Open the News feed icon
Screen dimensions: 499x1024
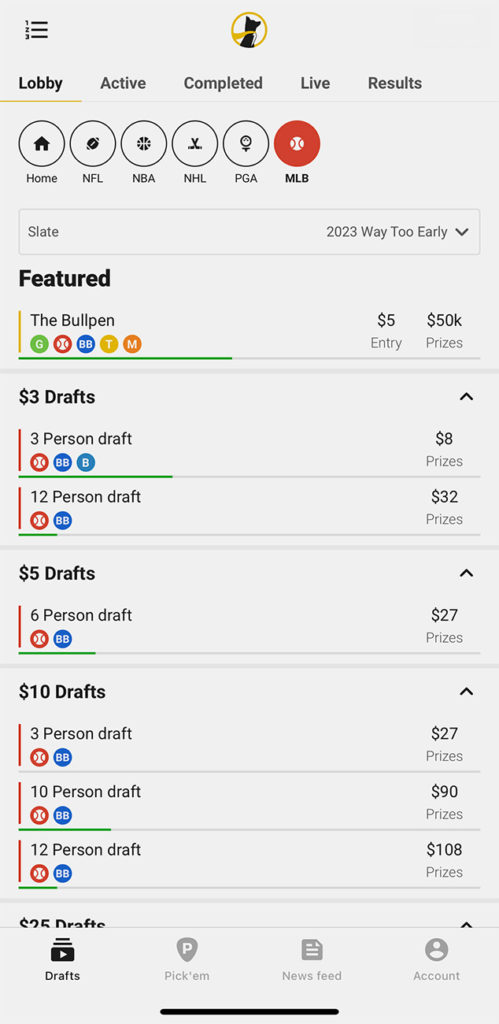click(312, 950)
